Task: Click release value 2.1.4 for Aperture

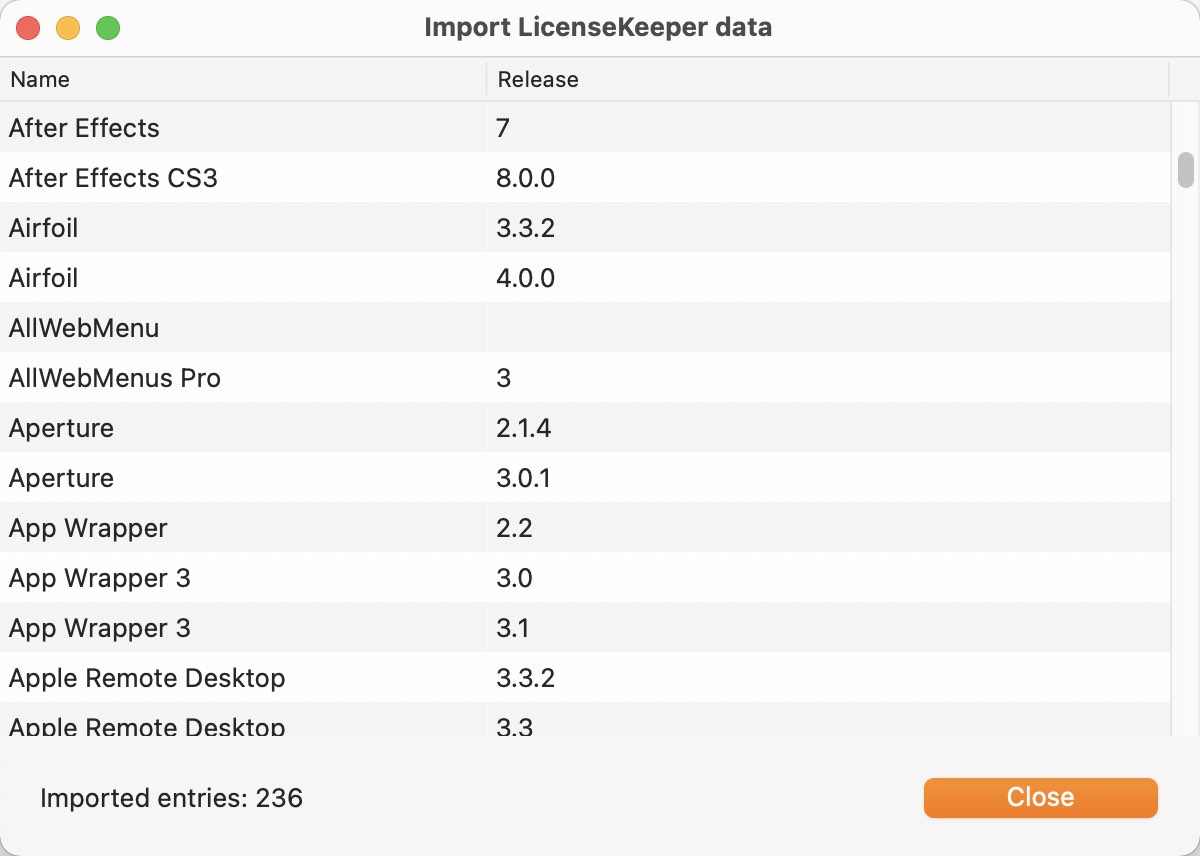Action: 524,428
